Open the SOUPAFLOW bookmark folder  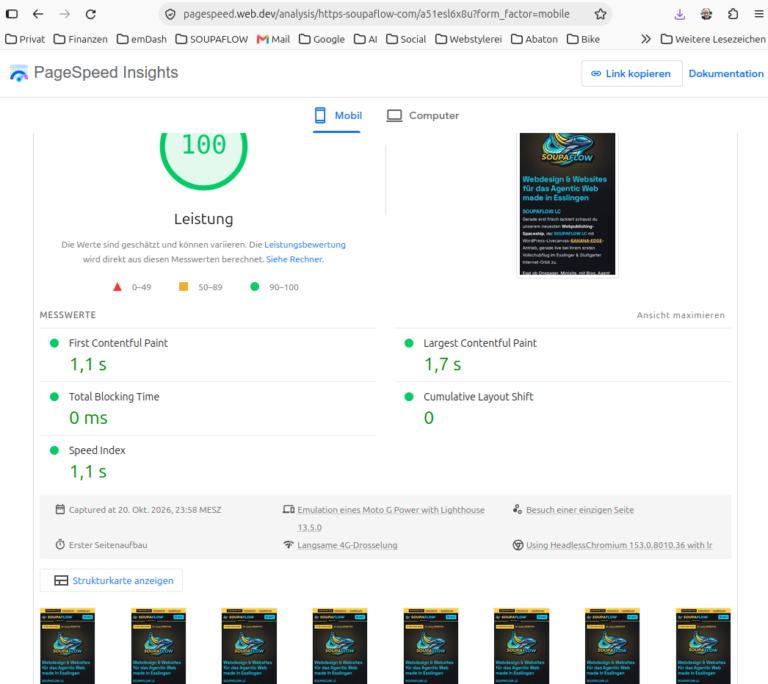click(212, 39)
